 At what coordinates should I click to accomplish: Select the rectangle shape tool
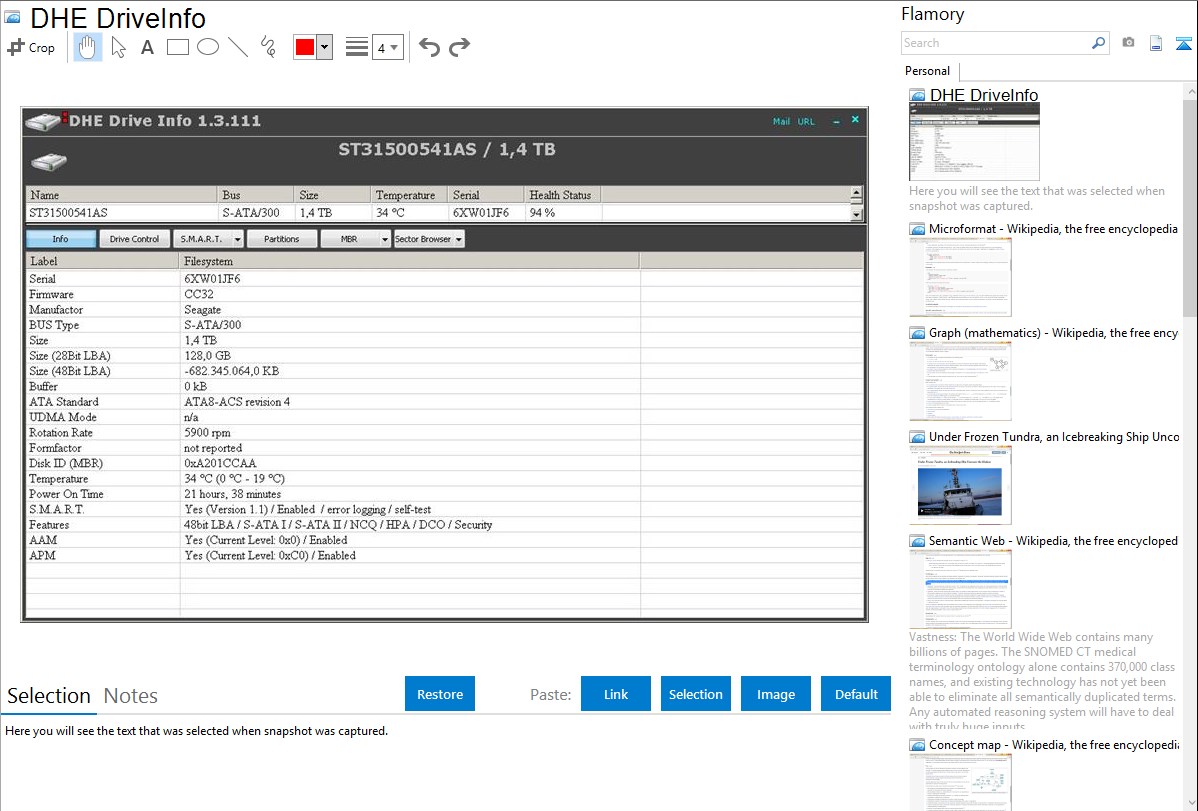[x=177, y=47]
